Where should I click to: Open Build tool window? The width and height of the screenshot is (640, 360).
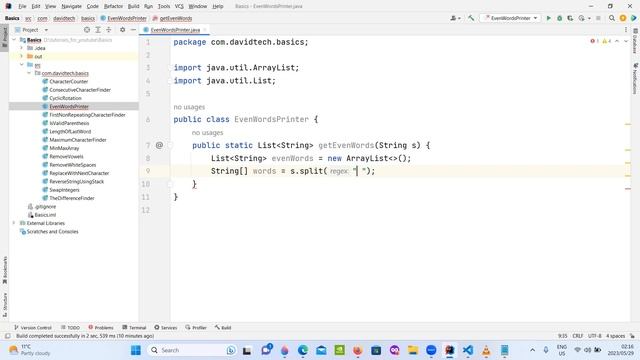[223, 327]
